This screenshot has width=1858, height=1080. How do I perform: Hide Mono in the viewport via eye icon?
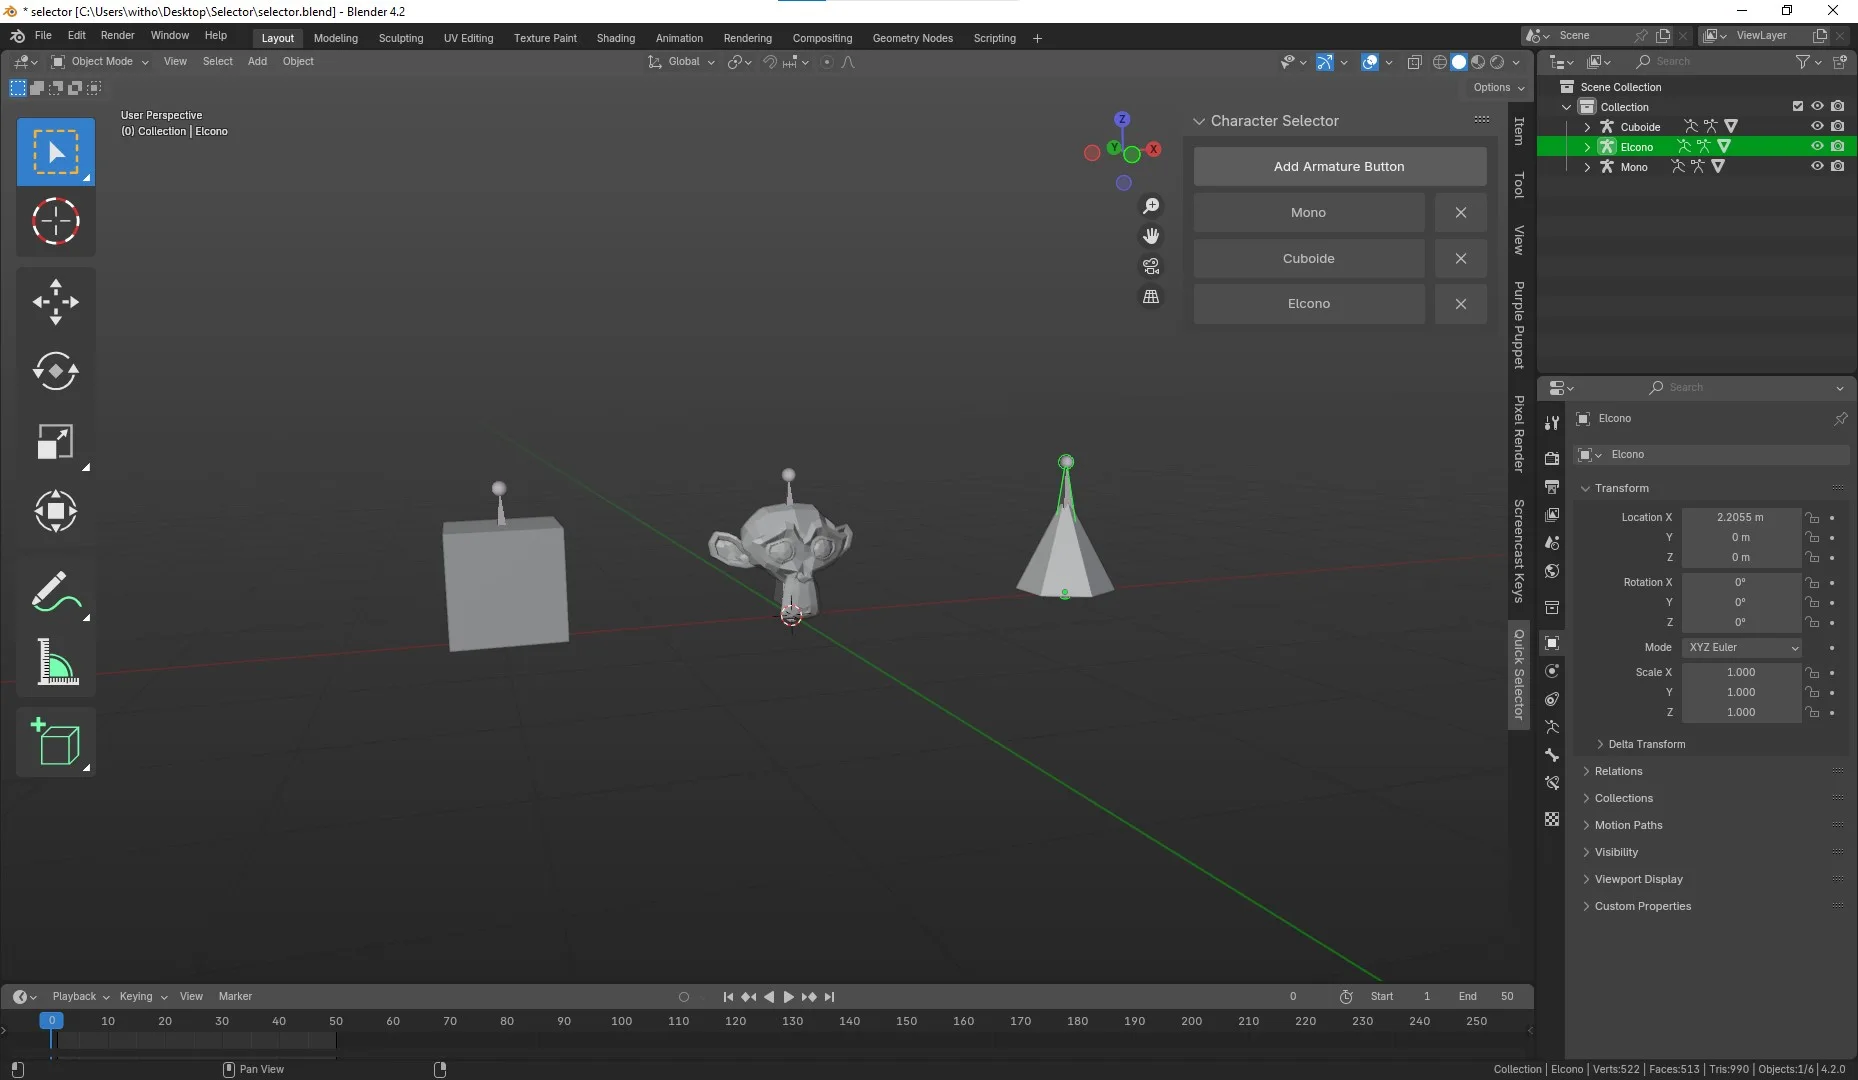(1817, 166)
